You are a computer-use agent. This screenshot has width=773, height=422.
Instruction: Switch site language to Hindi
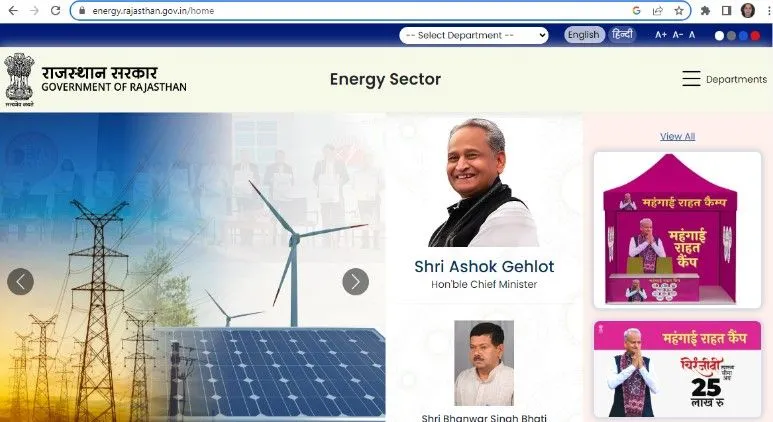click(x=622, y=35)
